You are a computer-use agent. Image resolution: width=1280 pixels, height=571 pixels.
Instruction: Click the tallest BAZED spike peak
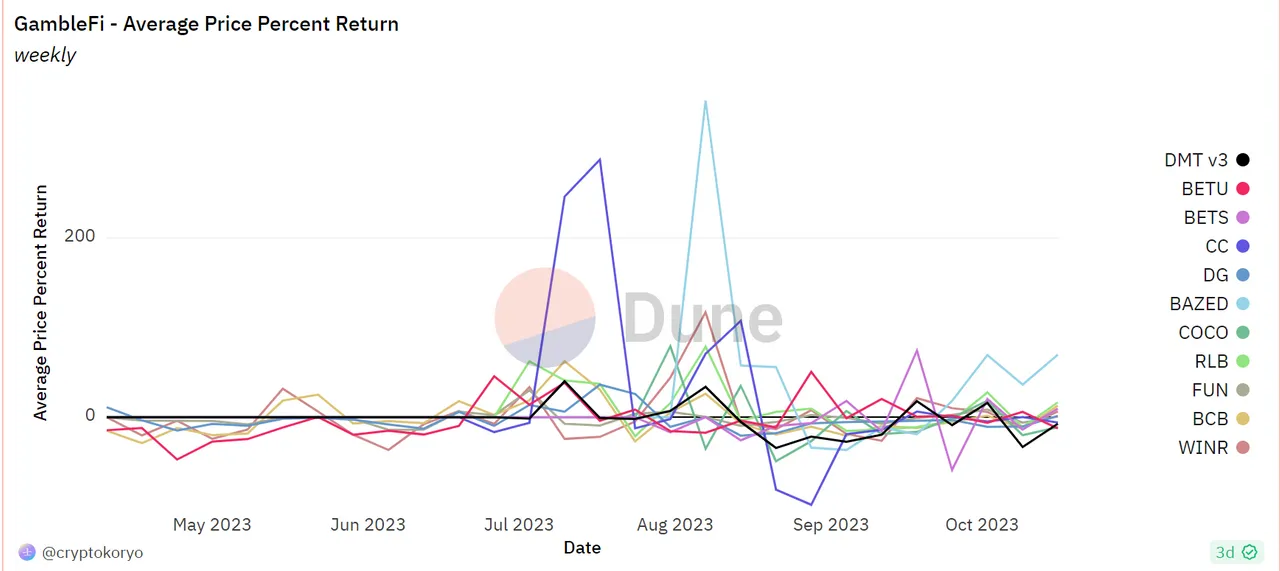[705, 101]
